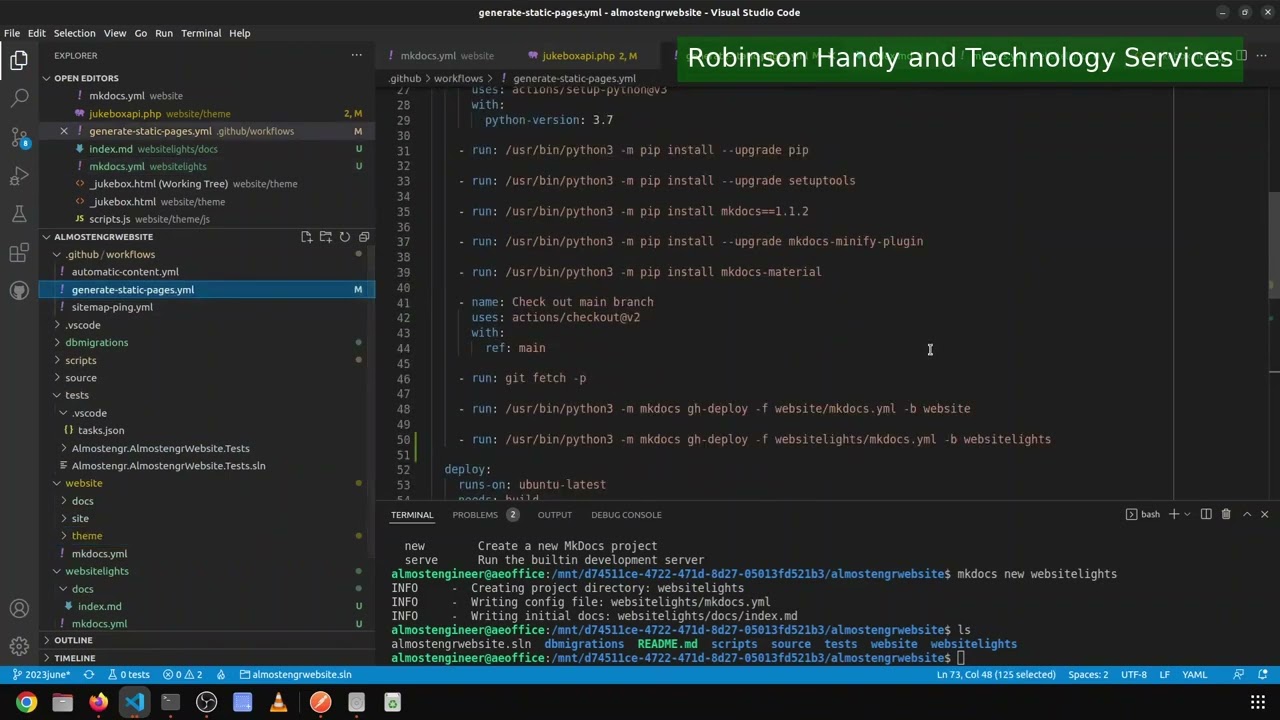Open the Run menu
Screen dimensions: 1280x720
coord(164,33)
